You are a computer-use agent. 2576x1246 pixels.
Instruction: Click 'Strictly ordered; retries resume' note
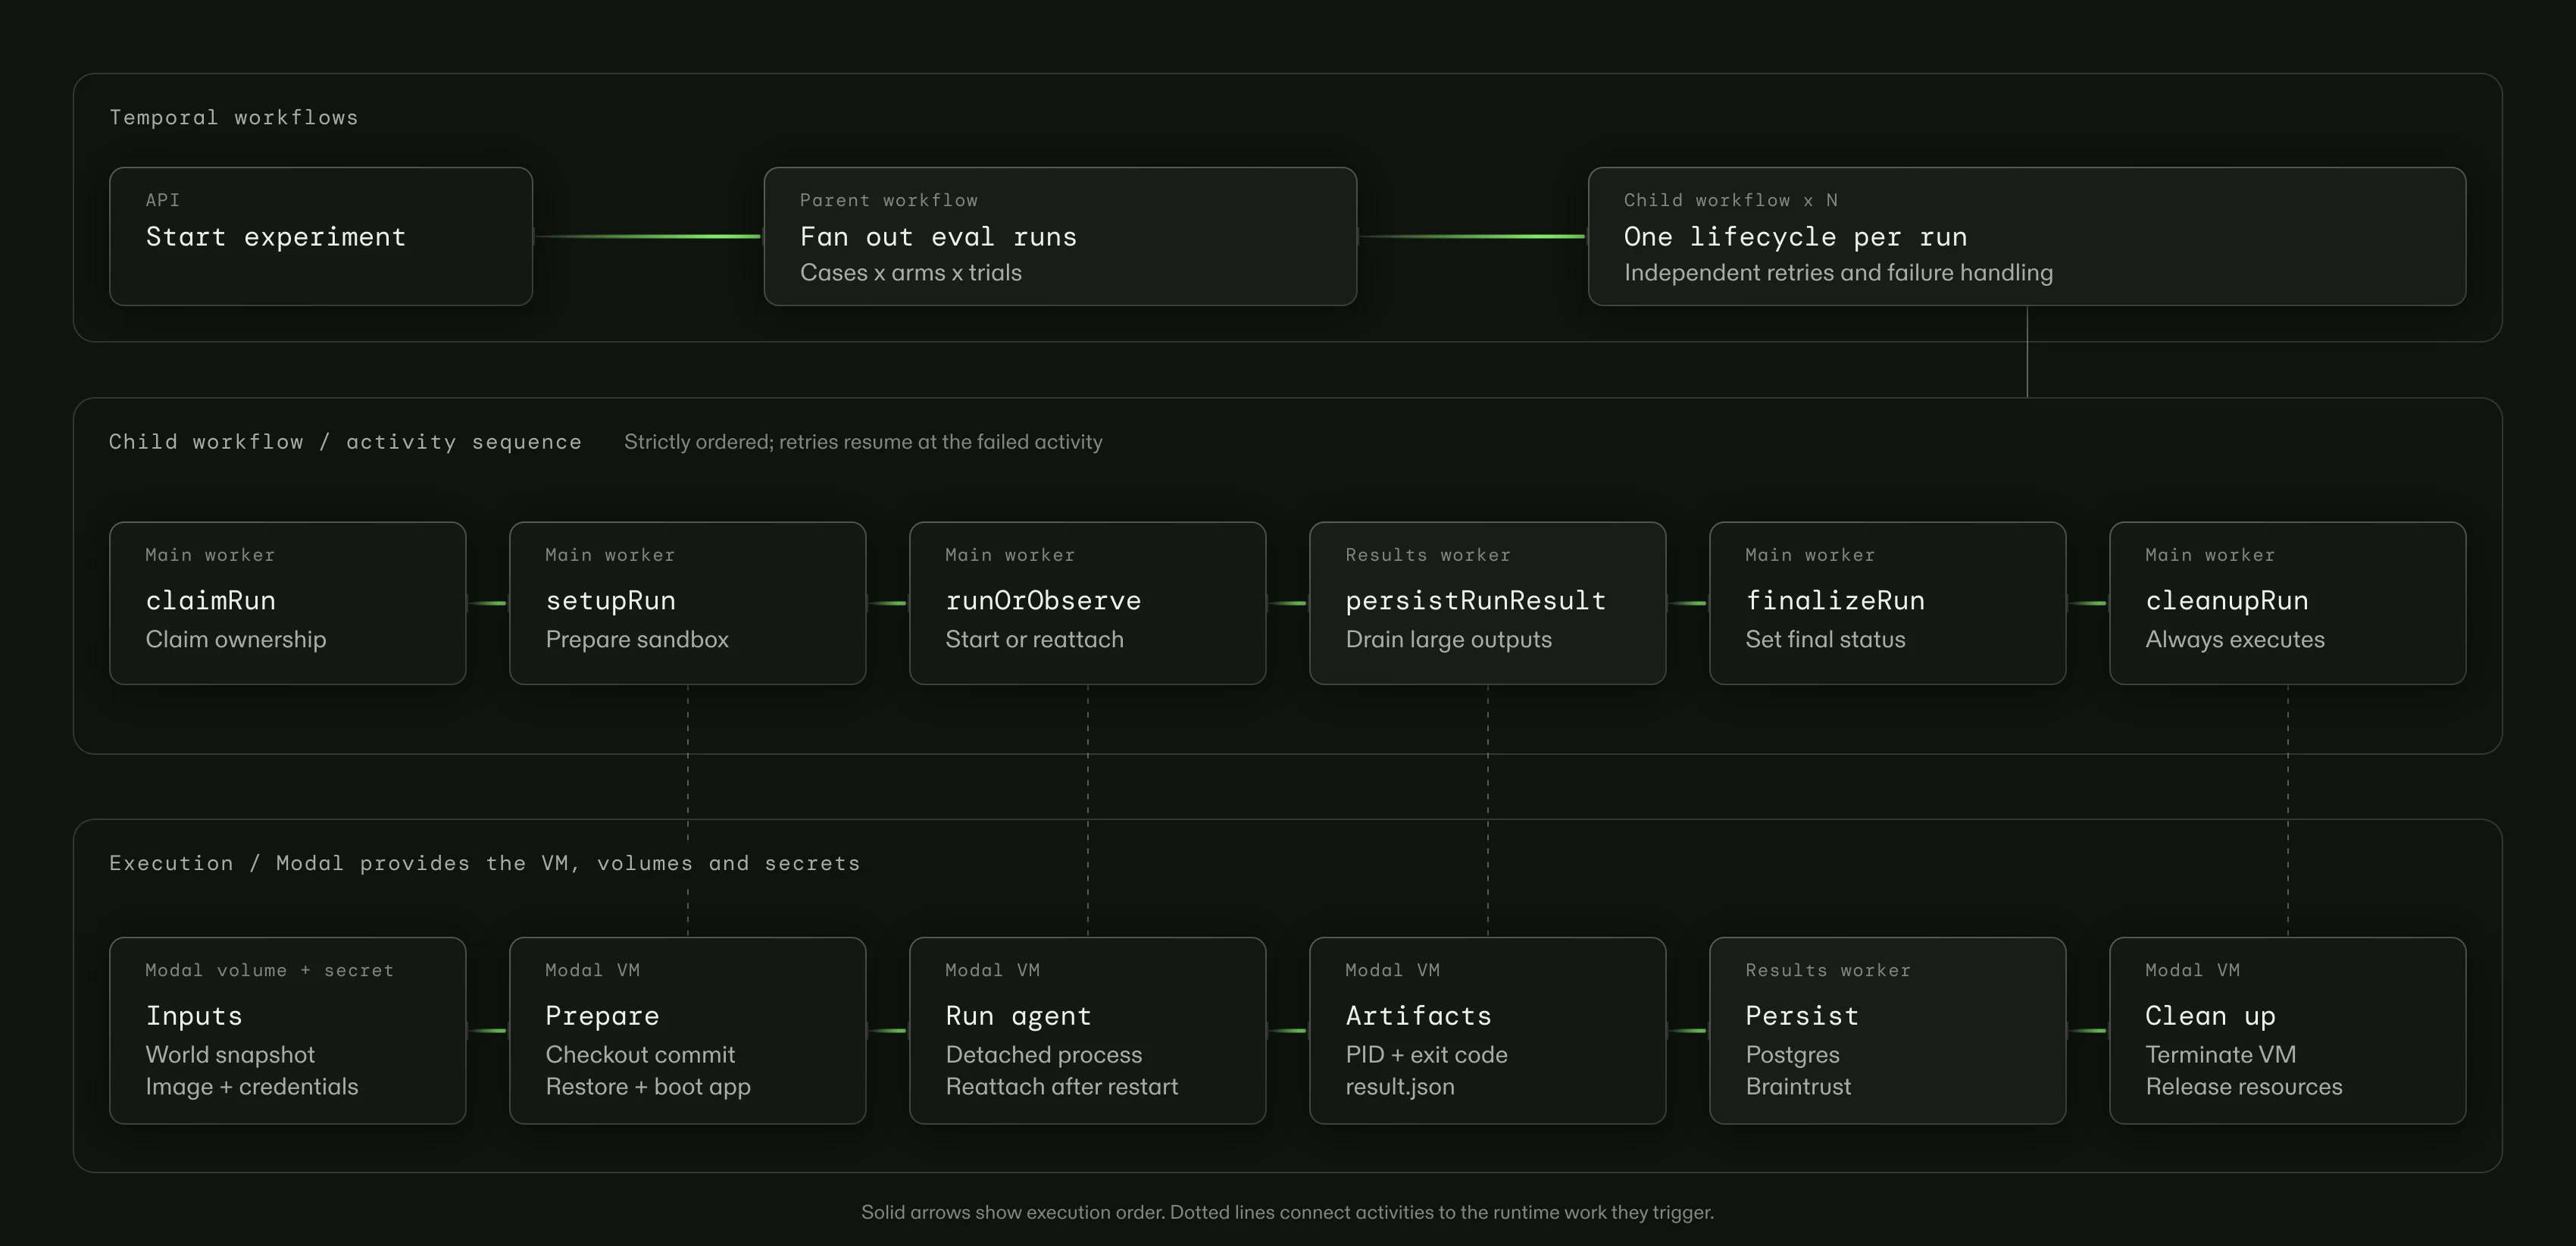point(863,442)
